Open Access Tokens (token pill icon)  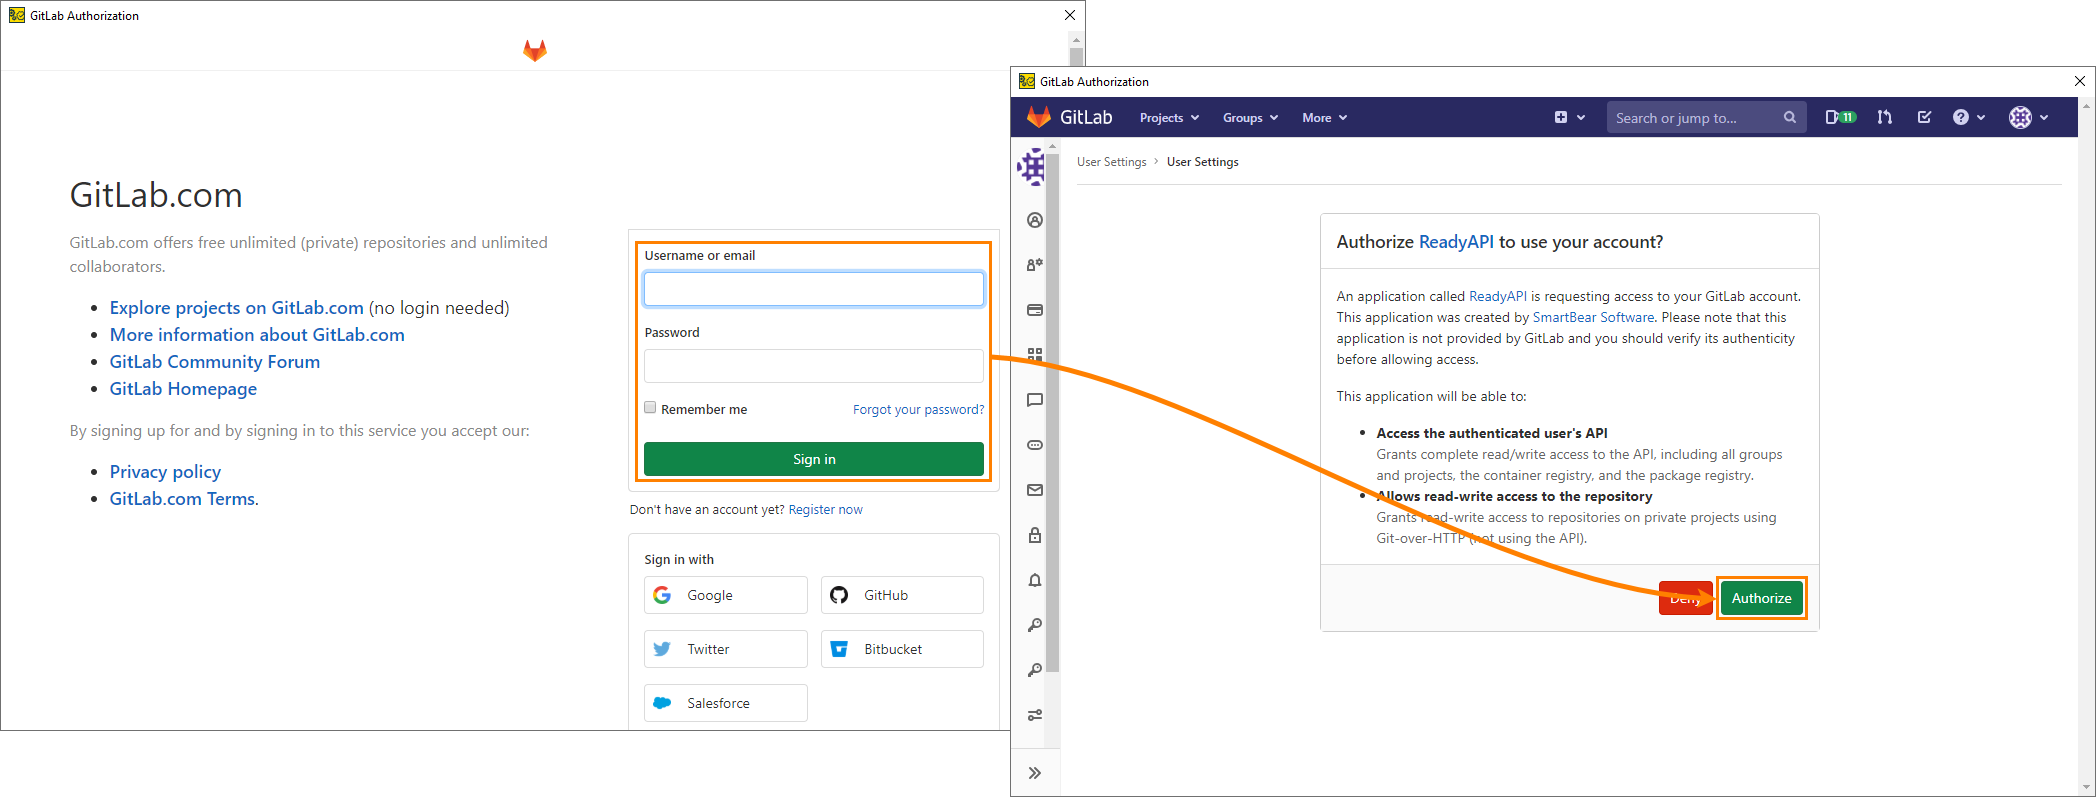[1035, 445]
